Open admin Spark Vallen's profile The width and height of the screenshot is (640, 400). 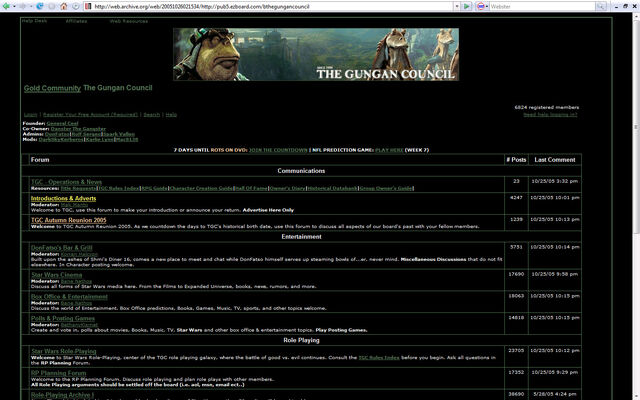coord(118,134)
